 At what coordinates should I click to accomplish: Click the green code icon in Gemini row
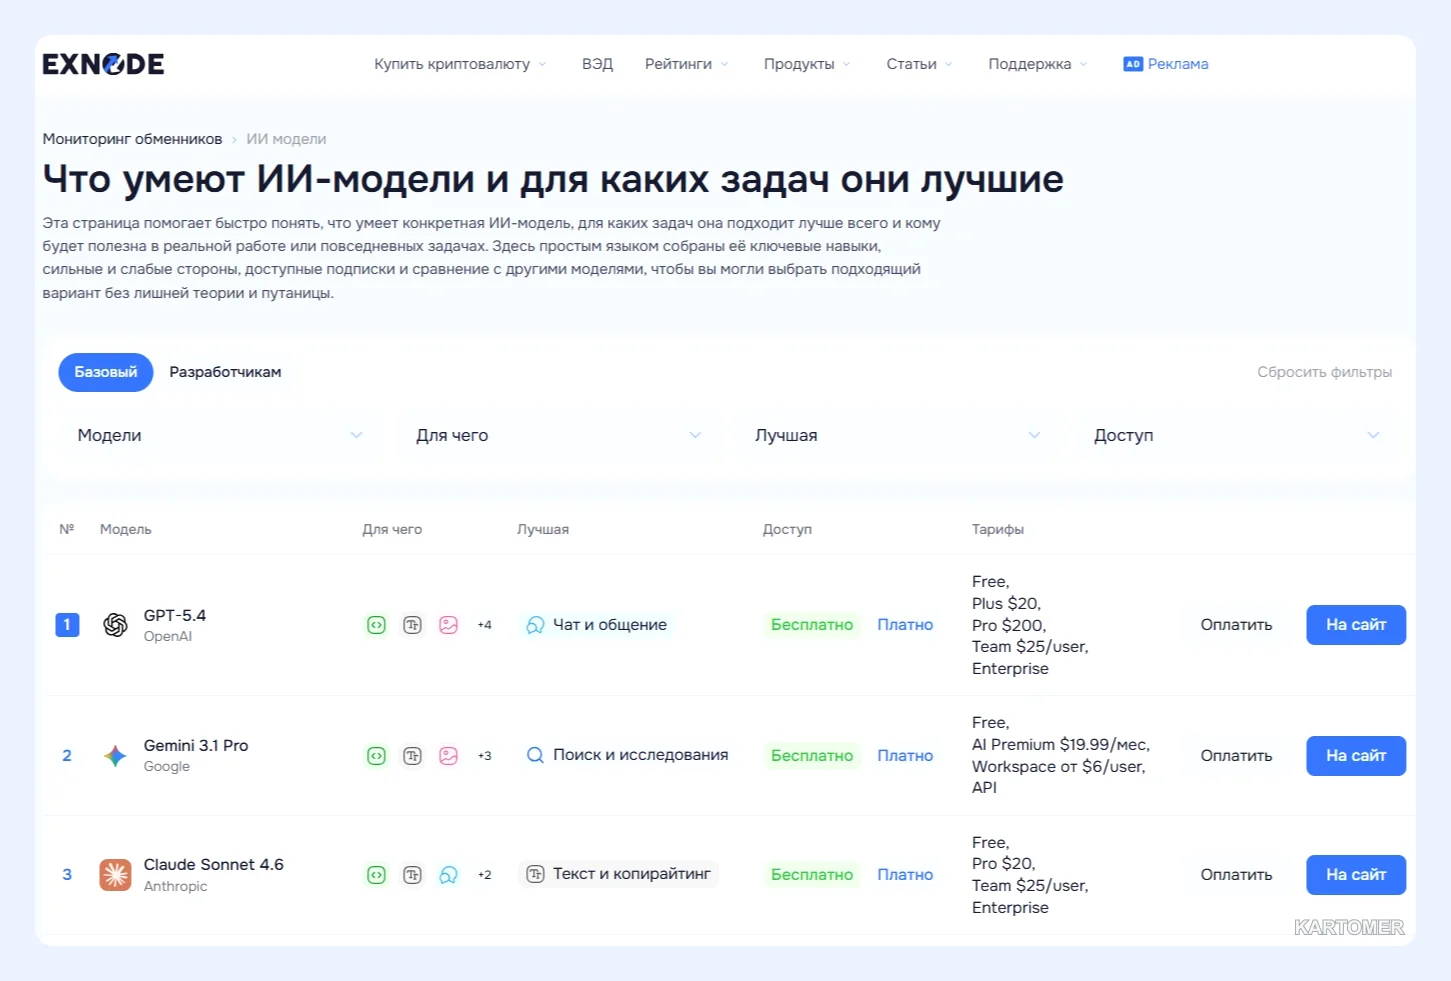point(376,756)
